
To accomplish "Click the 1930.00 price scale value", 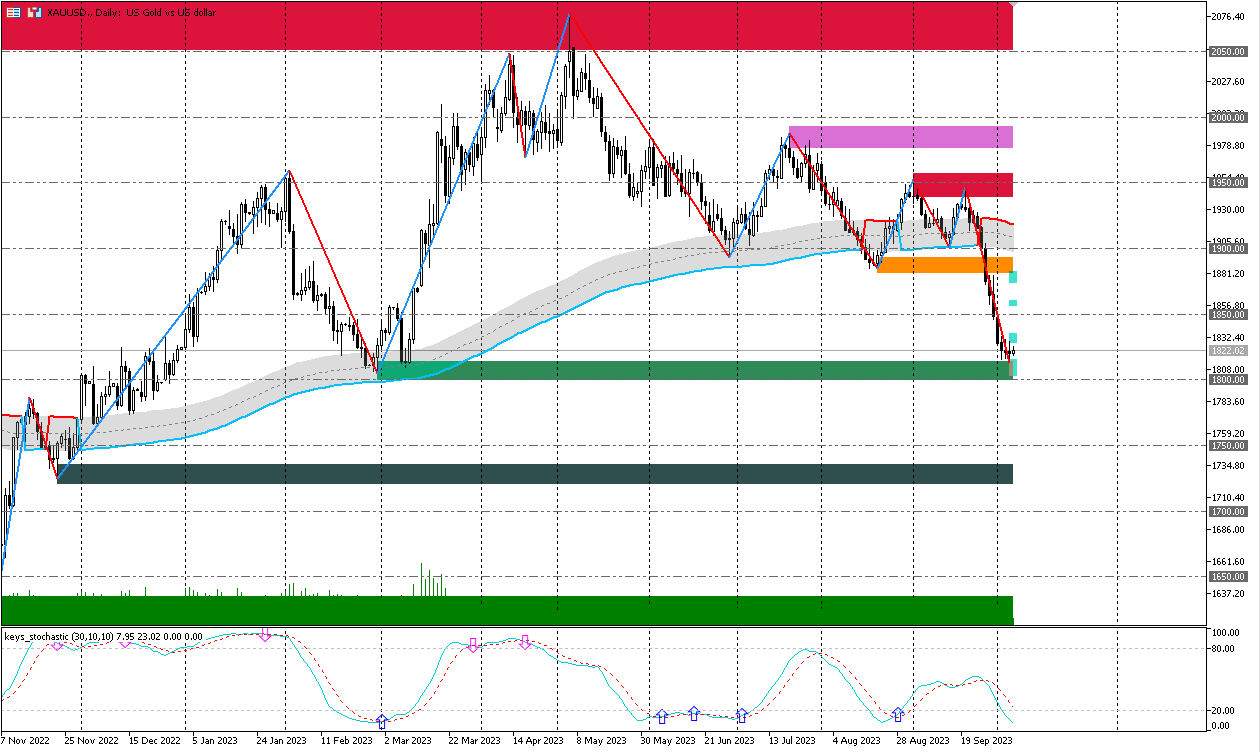I will click(x=1226, y=209).
